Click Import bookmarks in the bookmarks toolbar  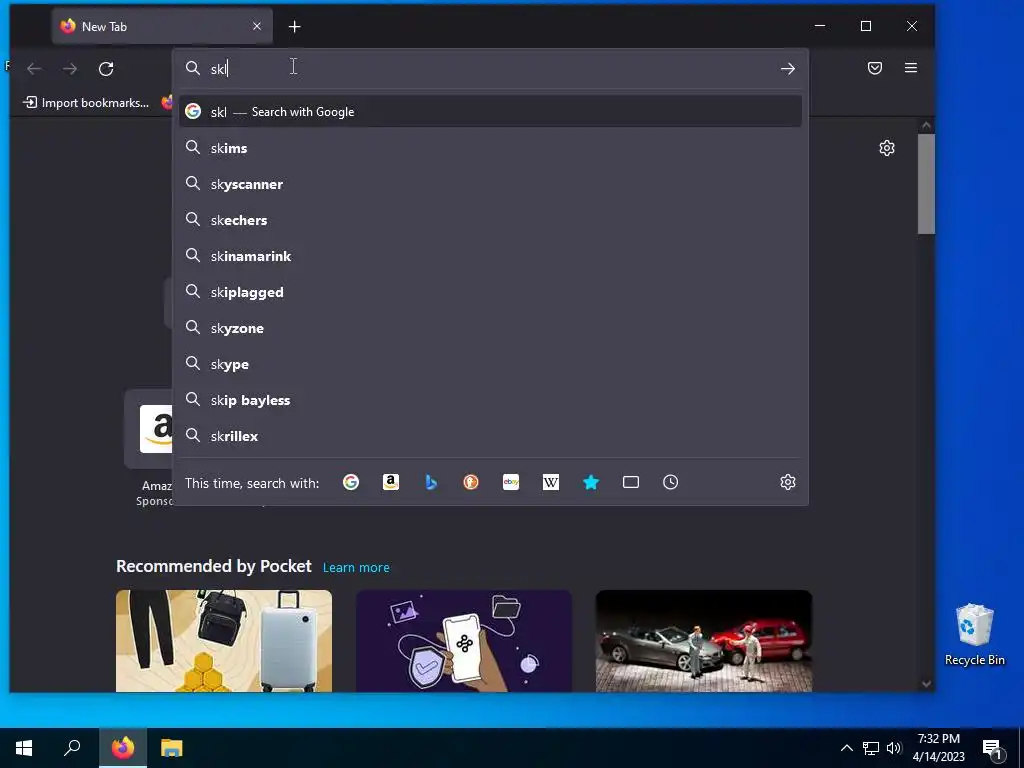(x=86, y=103)
